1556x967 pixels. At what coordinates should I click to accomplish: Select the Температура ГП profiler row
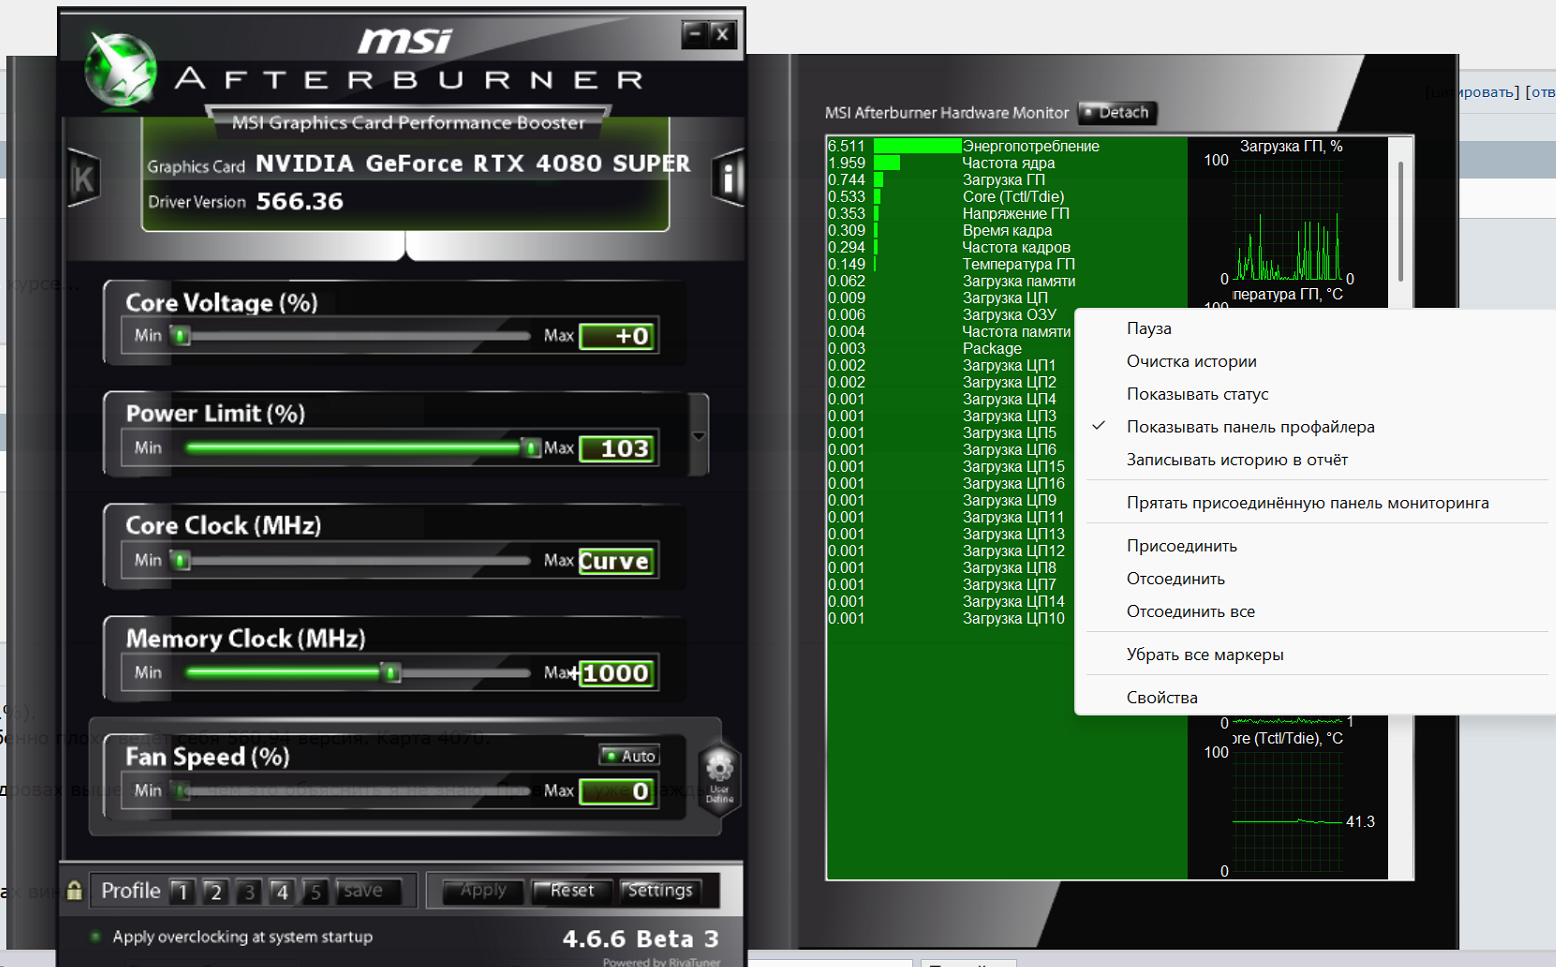[1007, 264]
